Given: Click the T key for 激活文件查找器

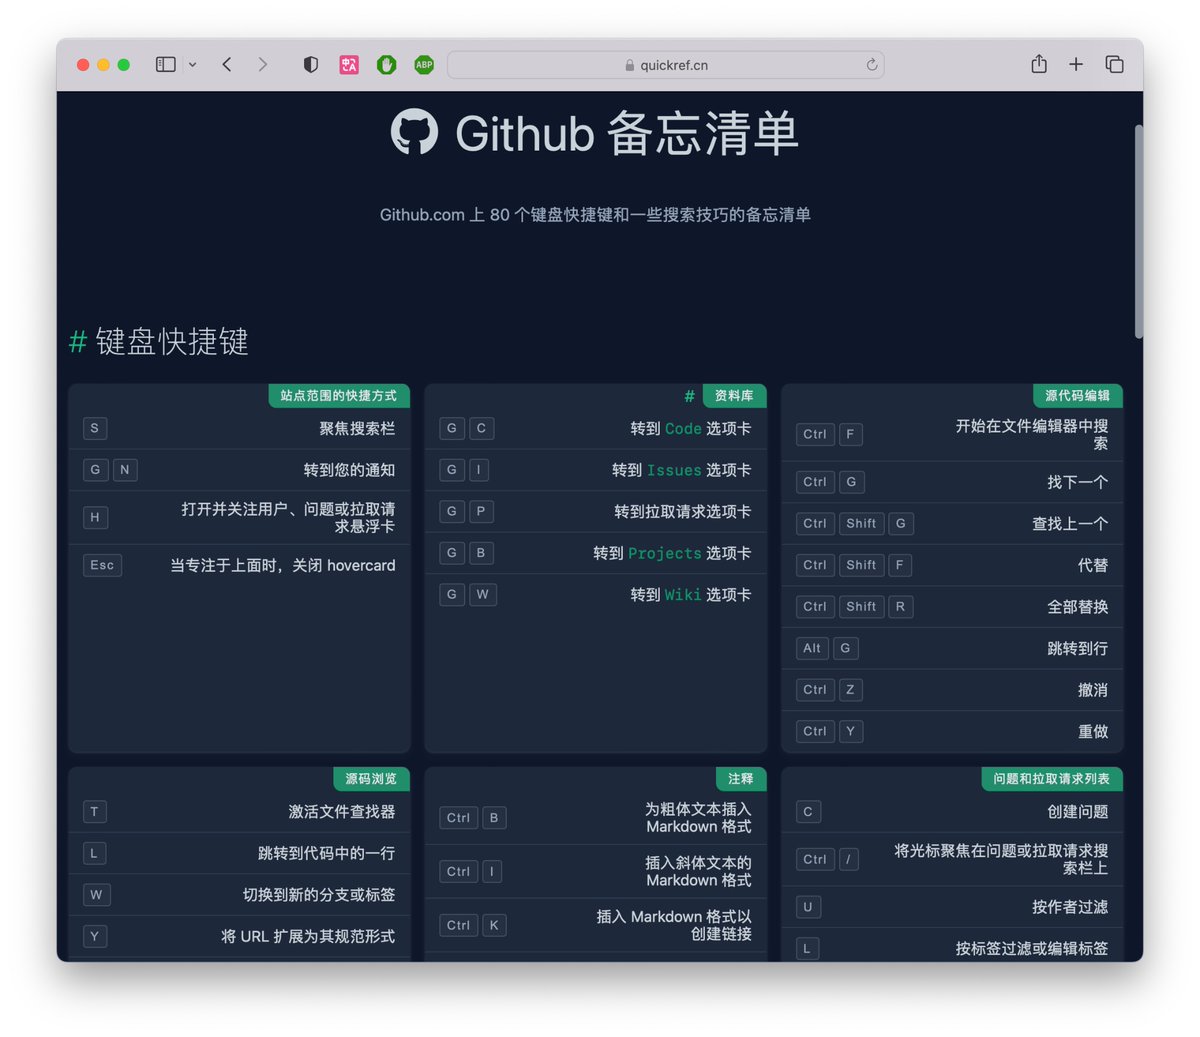Looking at the screenshot, I should click(95, 812).
